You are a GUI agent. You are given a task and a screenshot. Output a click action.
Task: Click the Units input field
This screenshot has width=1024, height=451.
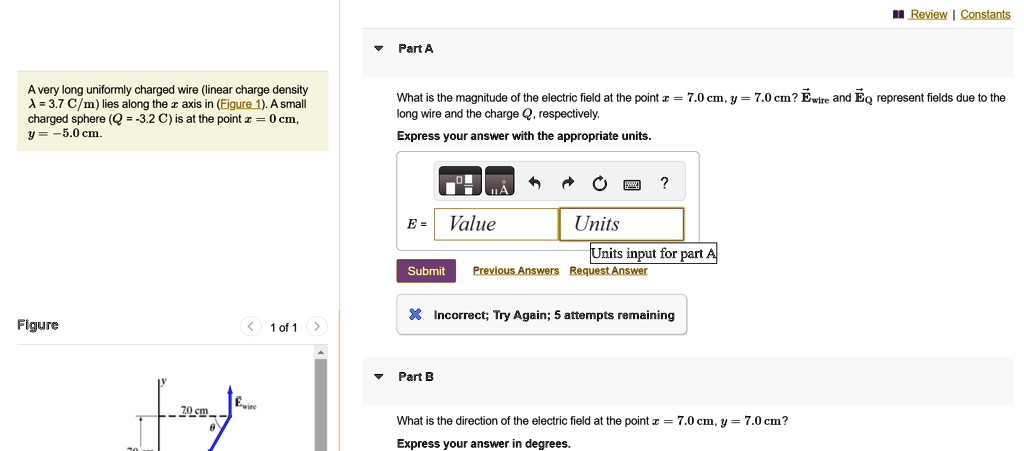click(x=622, y=224)
